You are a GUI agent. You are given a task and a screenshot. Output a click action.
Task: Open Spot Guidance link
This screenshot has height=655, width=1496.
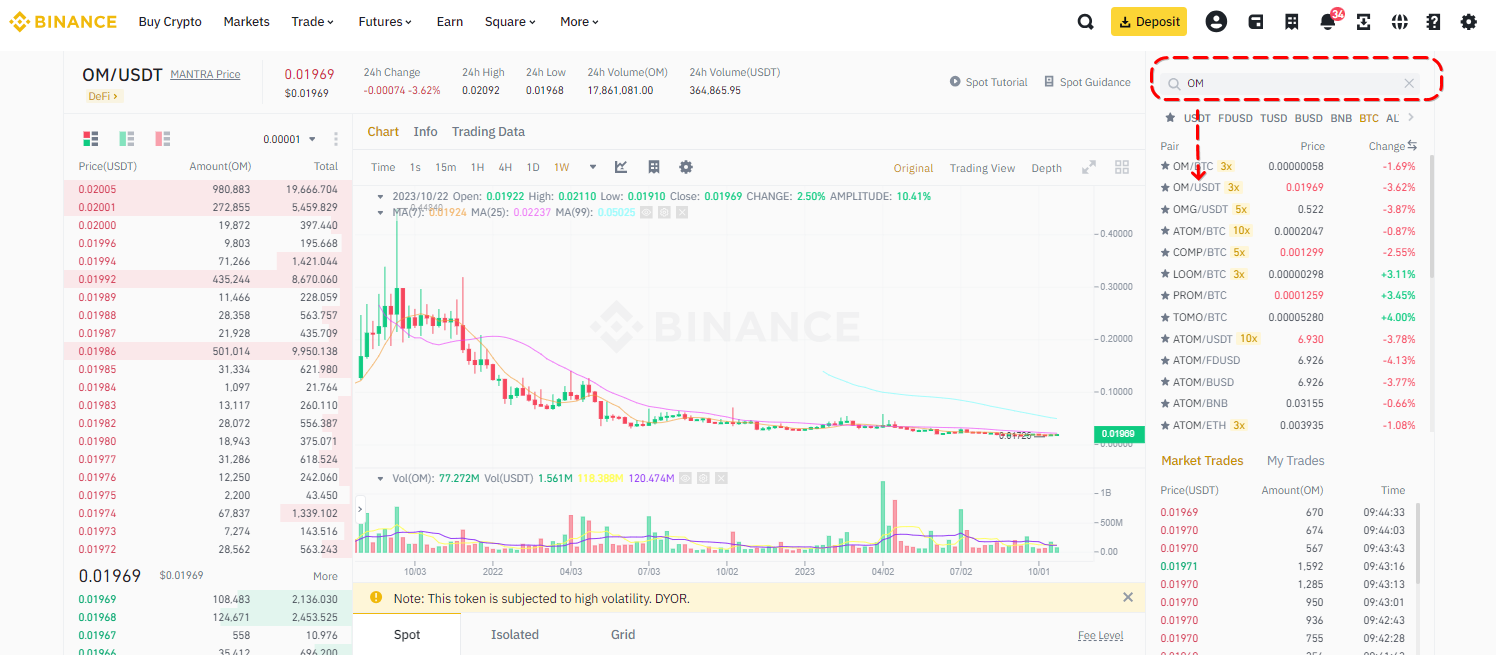click(1087, 82)
